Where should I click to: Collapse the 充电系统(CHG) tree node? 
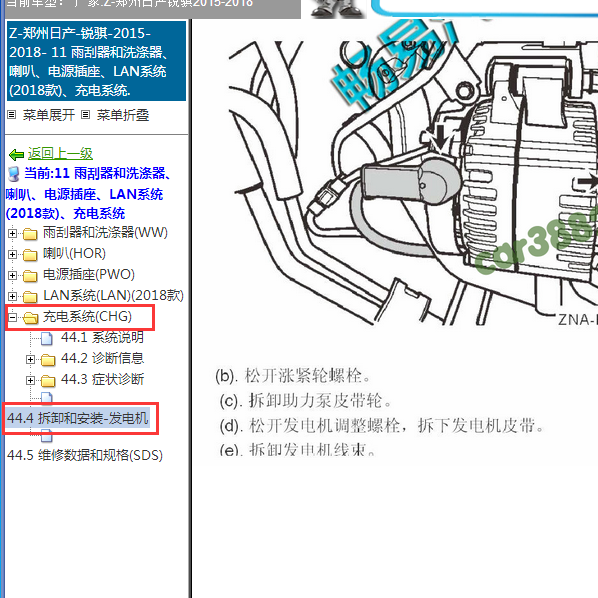[13, 317]
